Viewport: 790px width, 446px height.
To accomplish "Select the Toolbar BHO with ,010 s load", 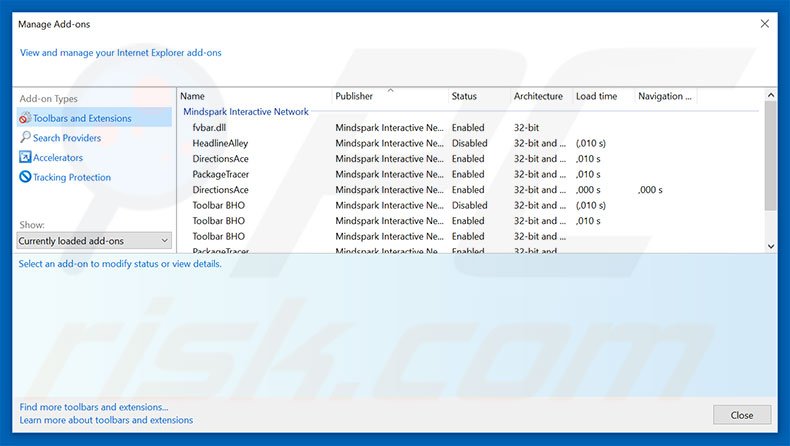I will pyautogui.click(x=219, y=221).
